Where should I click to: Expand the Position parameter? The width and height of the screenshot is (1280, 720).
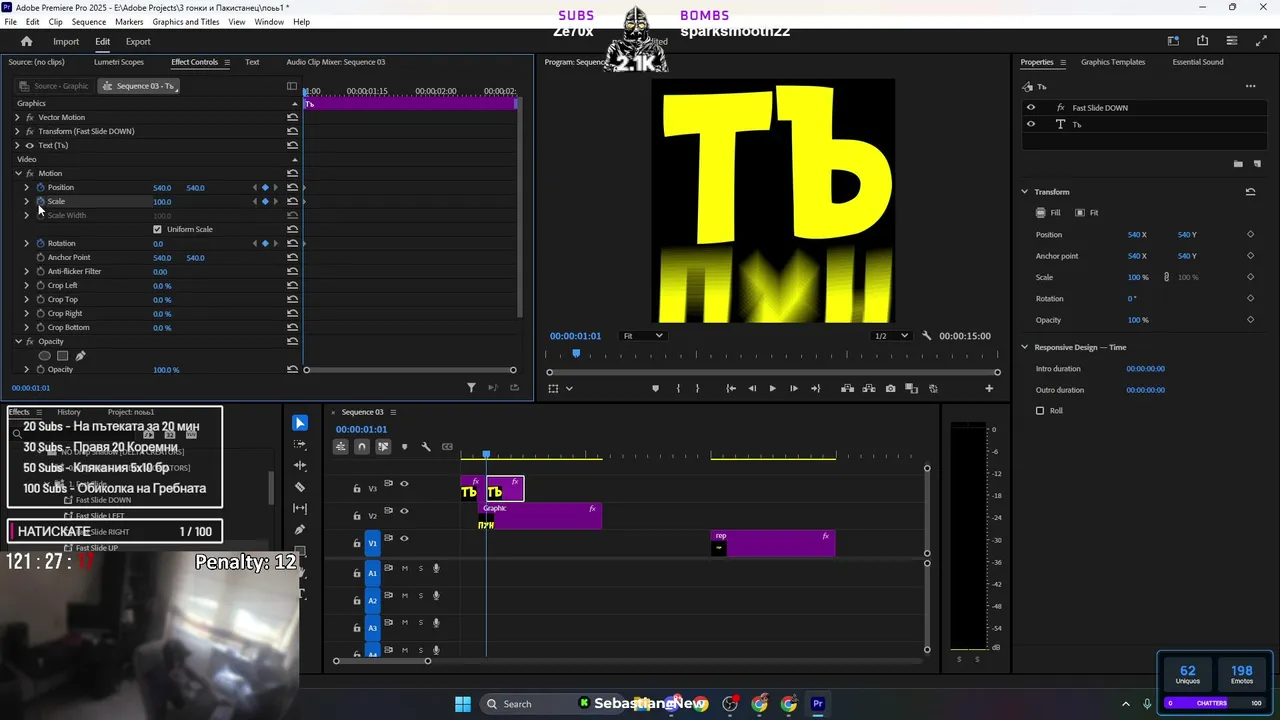pyautogui.click(x=27, y=187)
